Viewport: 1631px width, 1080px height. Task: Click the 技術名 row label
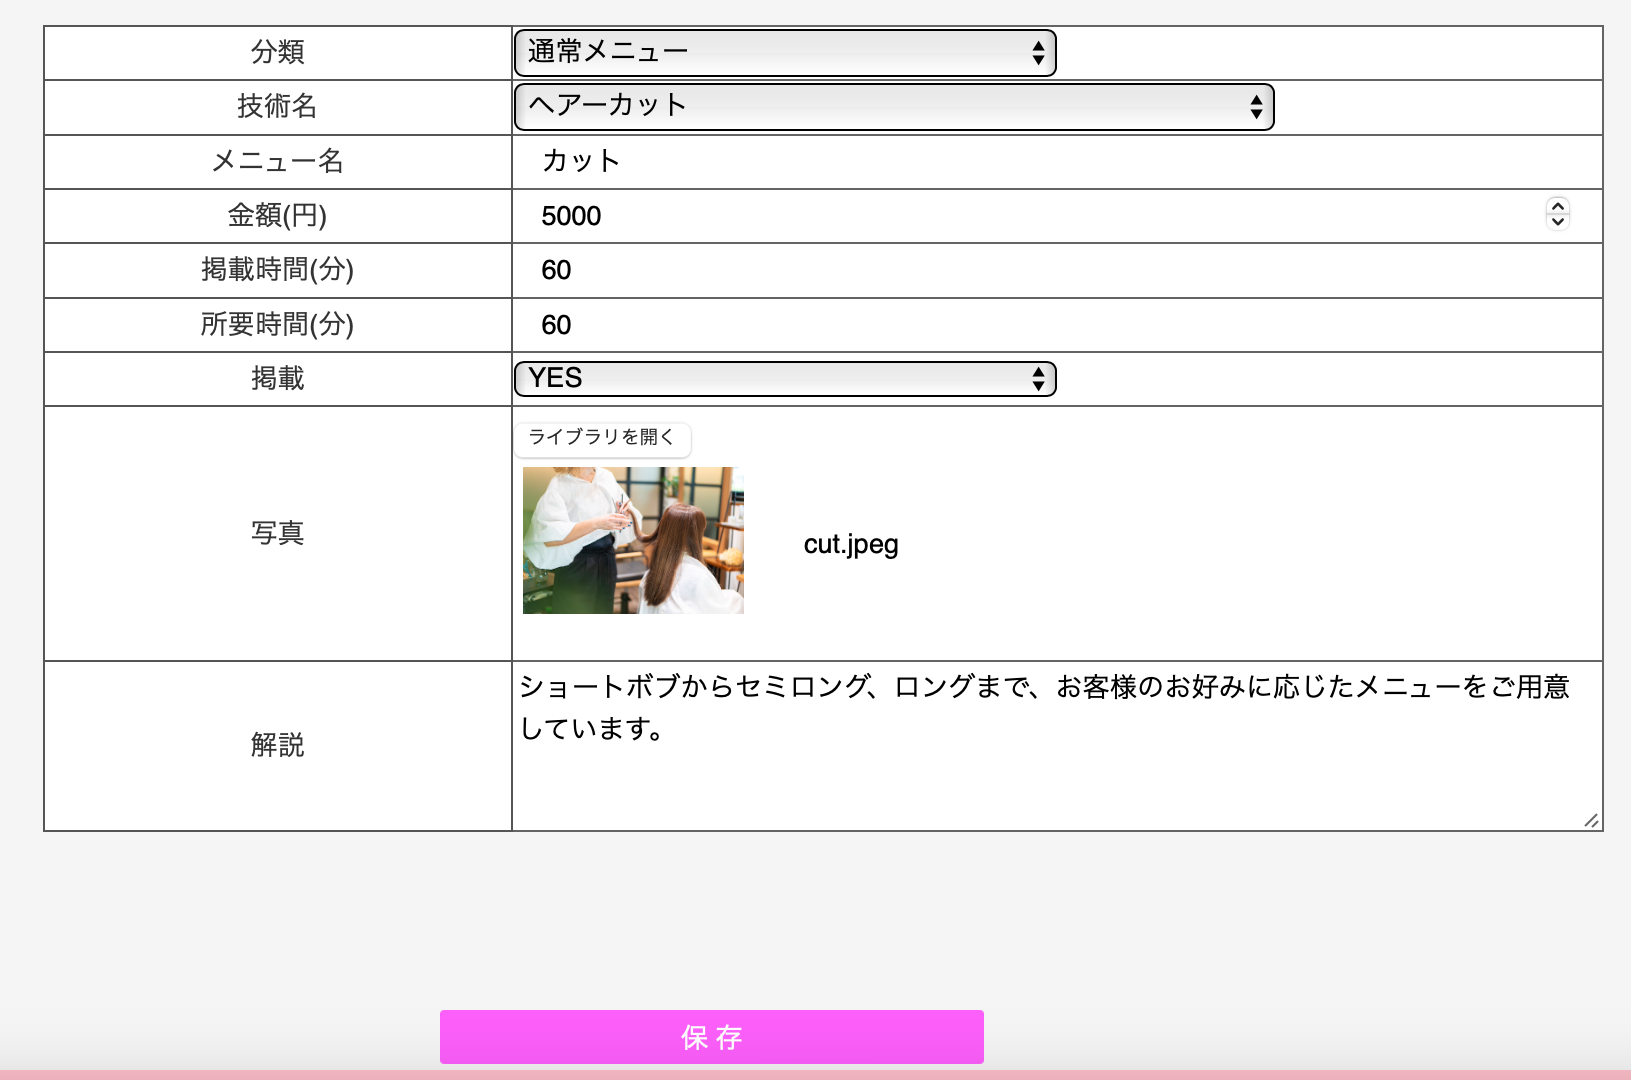coord(277,106)
